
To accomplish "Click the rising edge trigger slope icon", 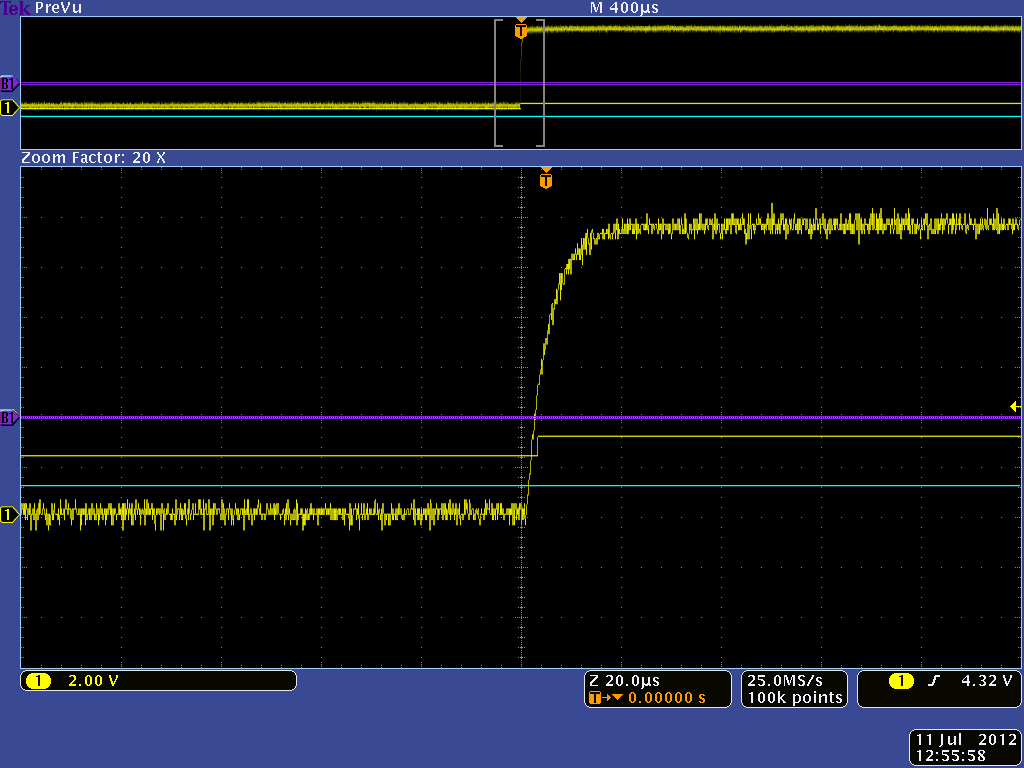I will 934,681.
